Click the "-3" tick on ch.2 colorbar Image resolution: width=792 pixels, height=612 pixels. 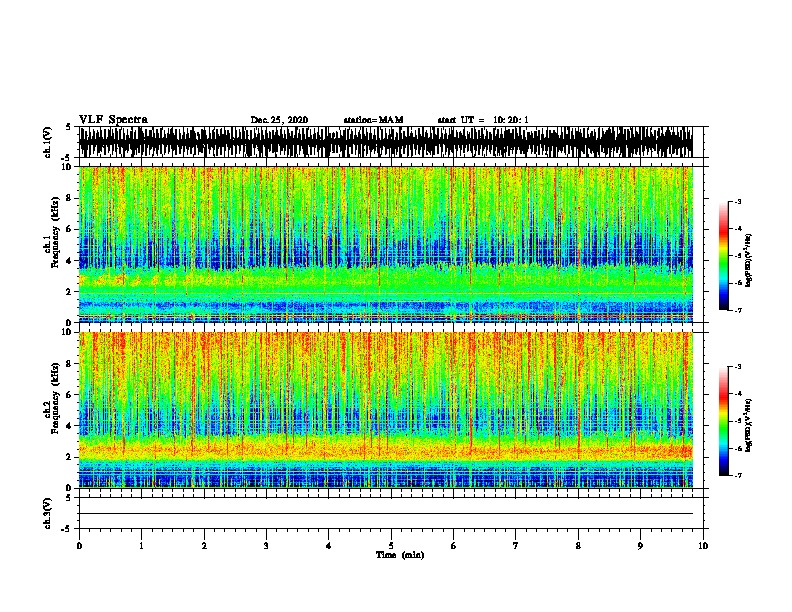coord(738,367)
